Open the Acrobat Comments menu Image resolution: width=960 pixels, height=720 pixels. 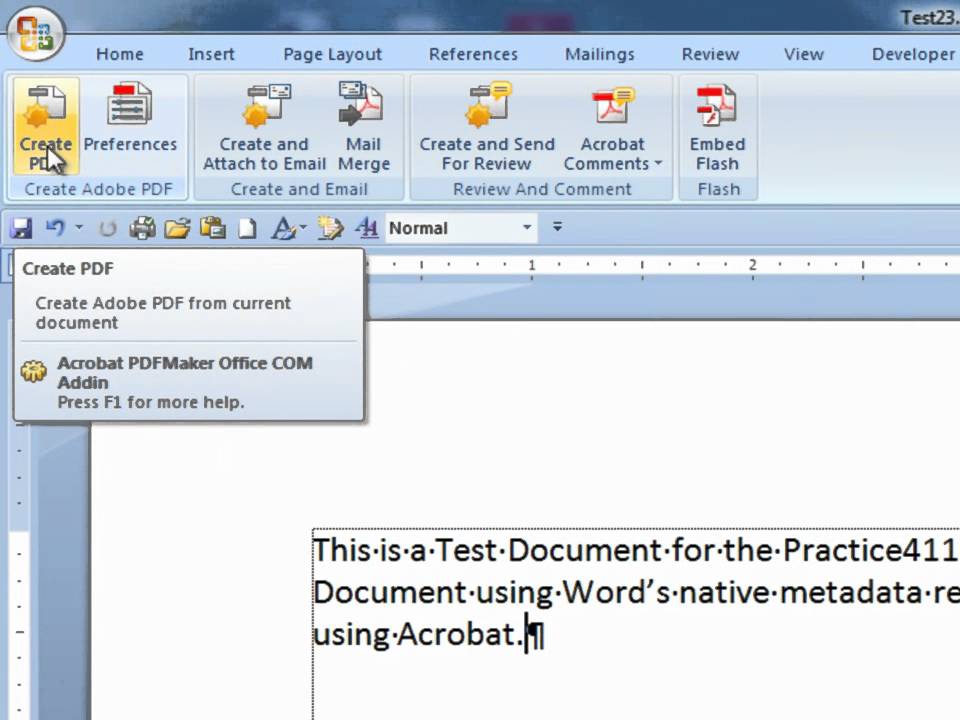pos(612,127)
